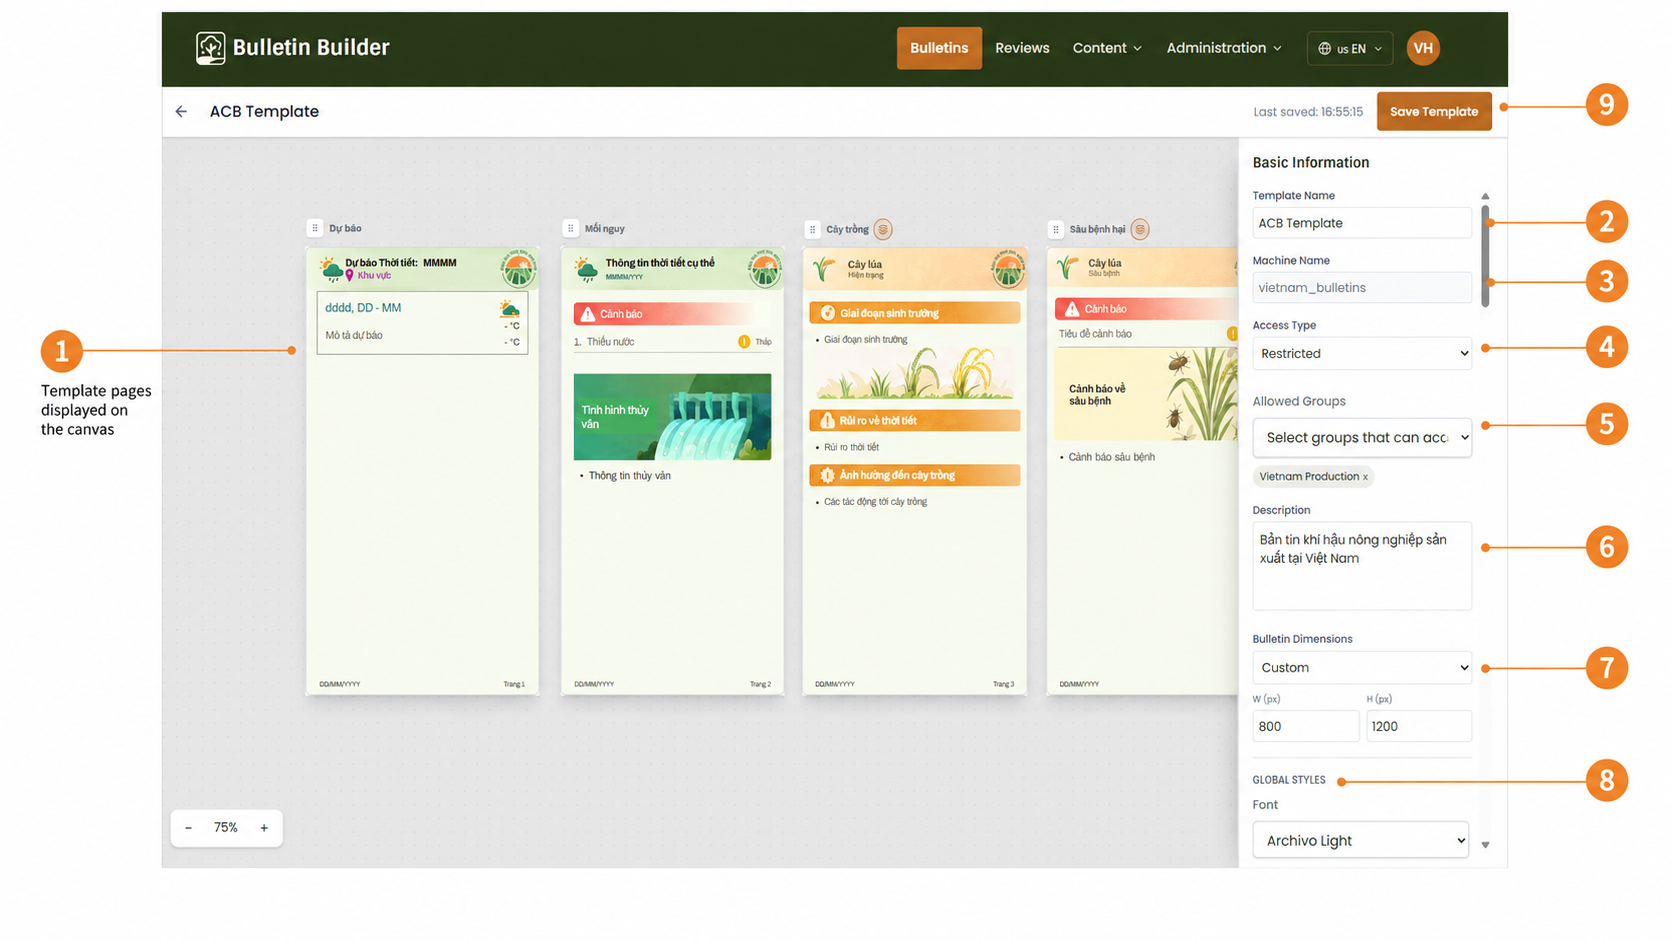Click the rice field illustration in the Cây trồng page

click(x=915, y=373)
